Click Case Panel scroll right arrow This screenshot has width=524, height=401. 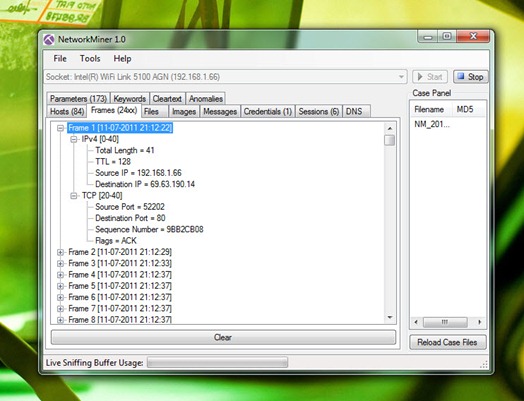[480, 322]
